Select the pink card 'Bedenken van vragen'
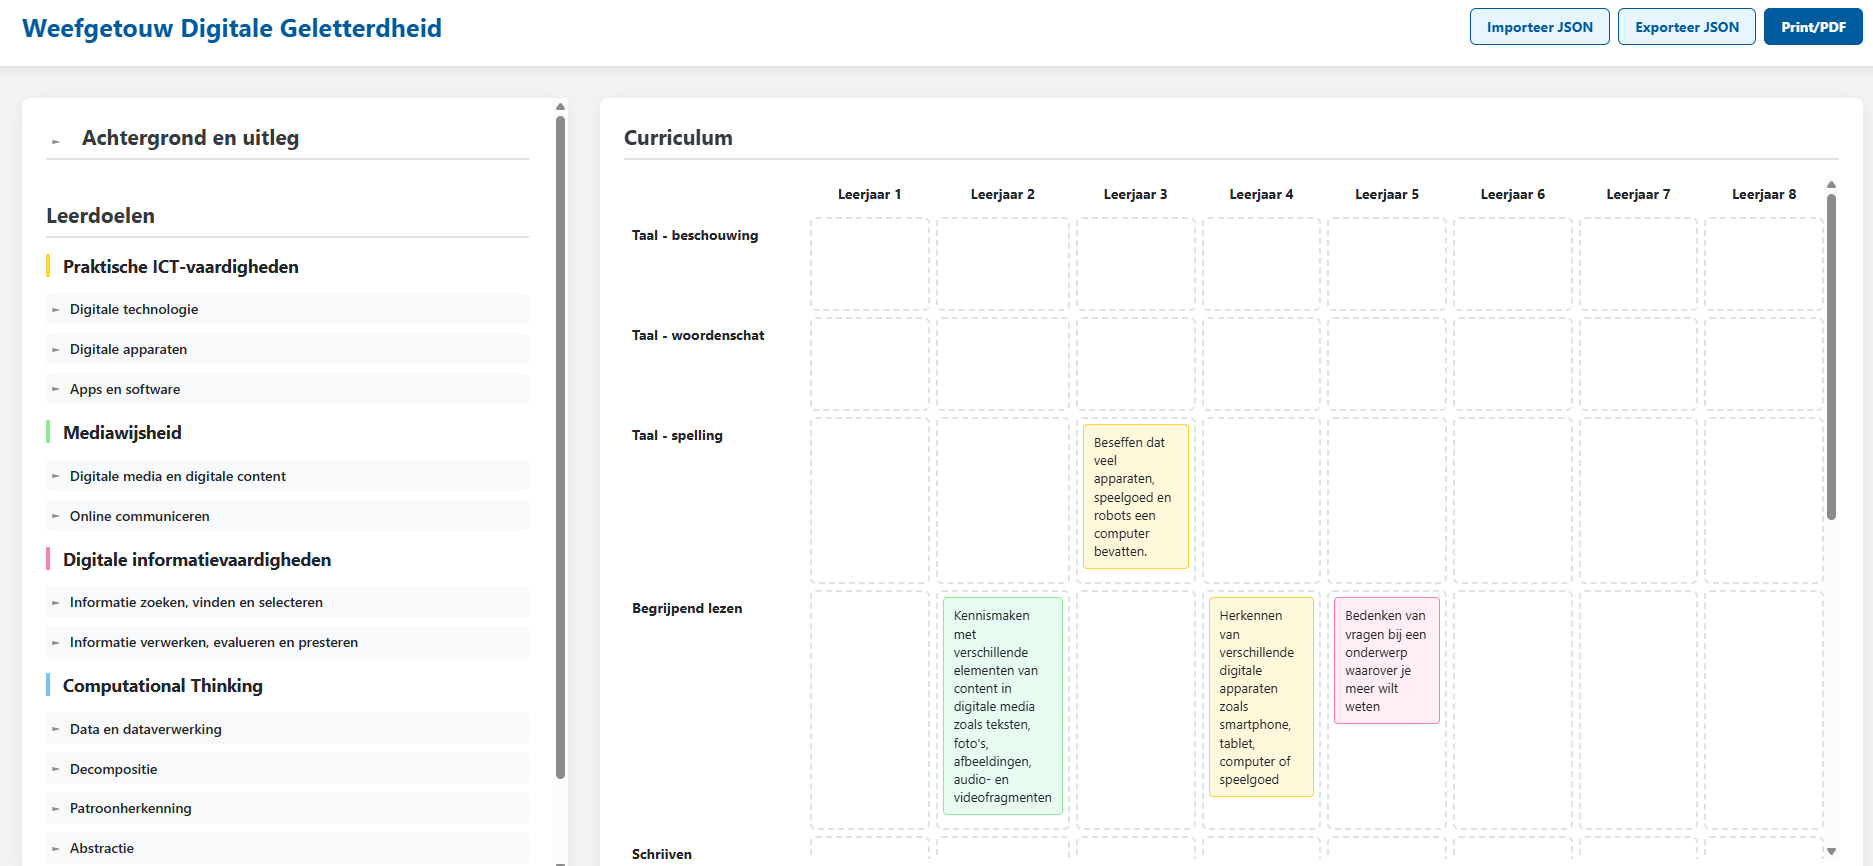Viewport: 1873px width, 866px height. click(1387, 661)
